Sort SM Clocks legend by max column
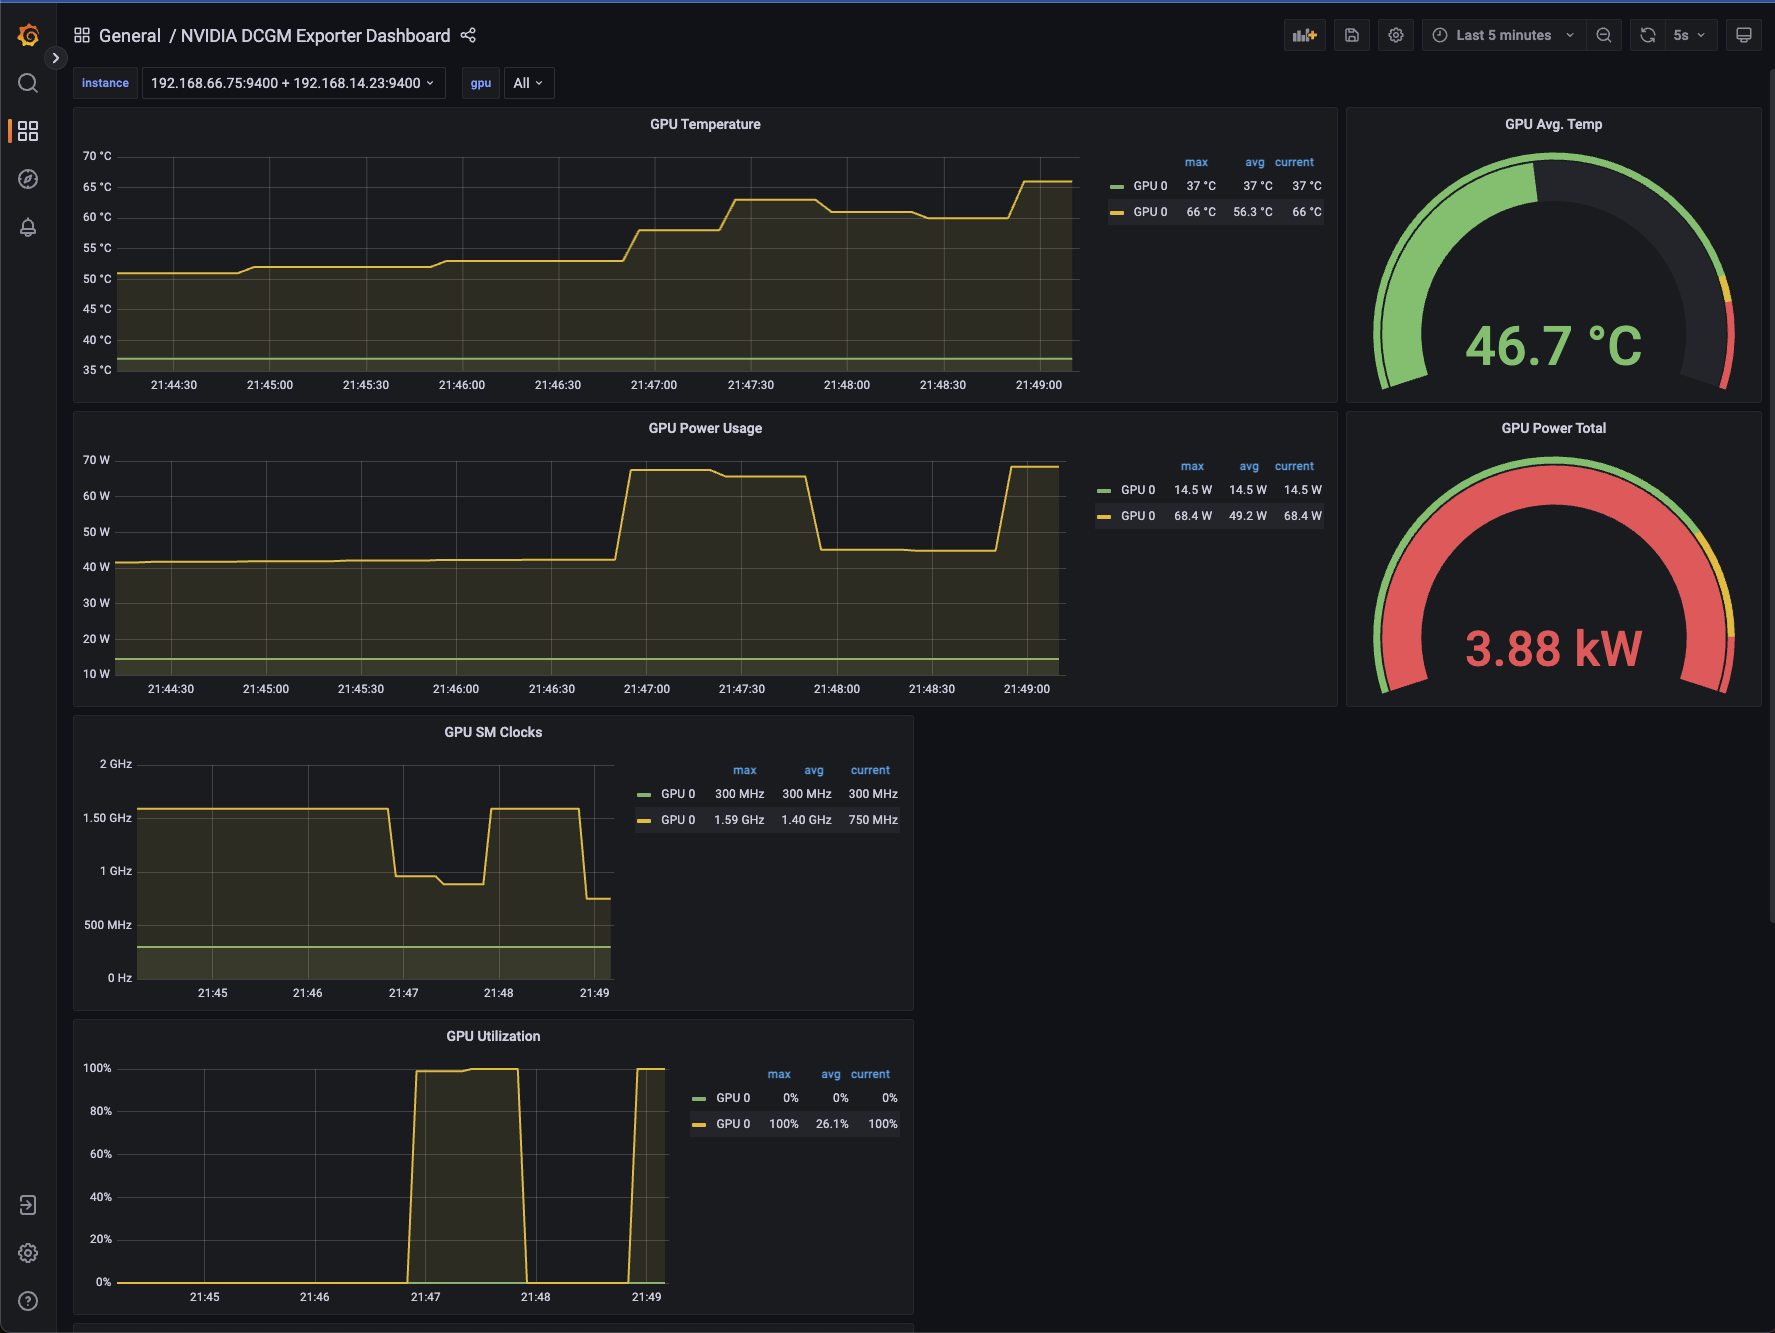The width and height of the screenshot is (1775, 1333). pyautogui.click(x=744, y=770)
